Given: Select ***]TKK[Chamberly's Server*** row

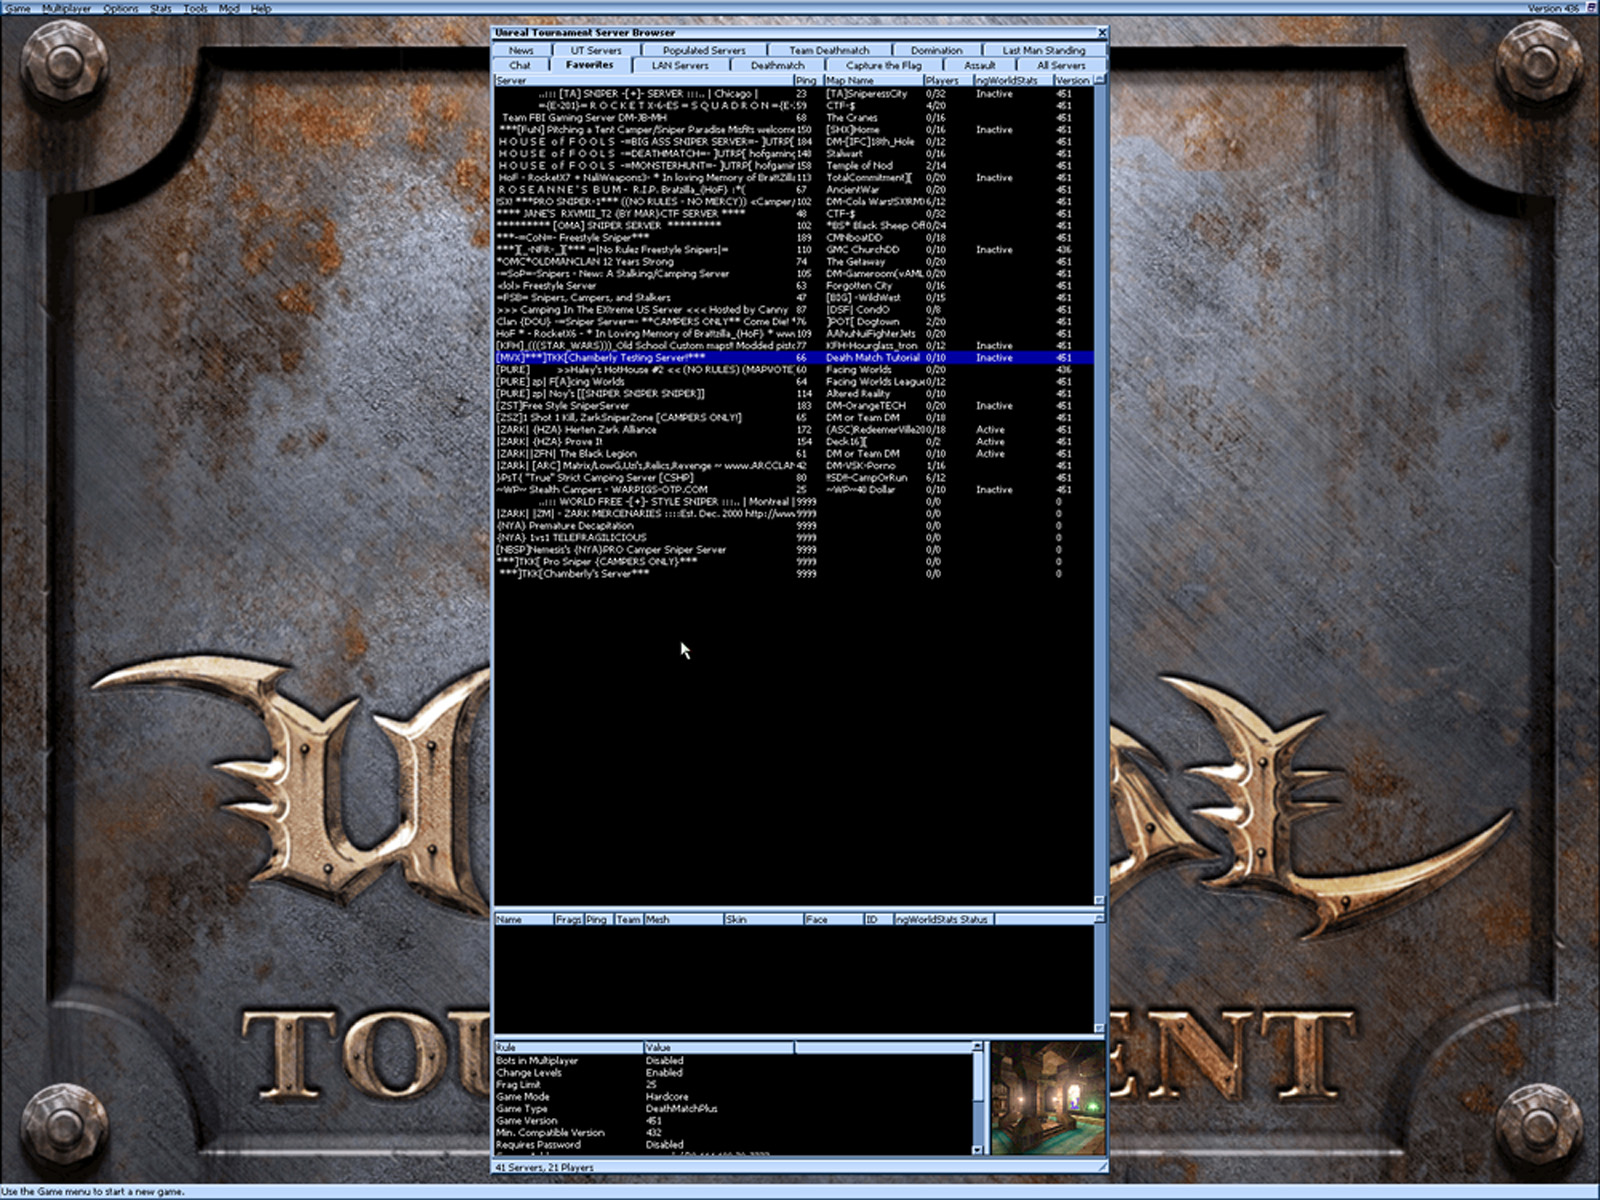Looking at the screenshot, I should [794, 574].
